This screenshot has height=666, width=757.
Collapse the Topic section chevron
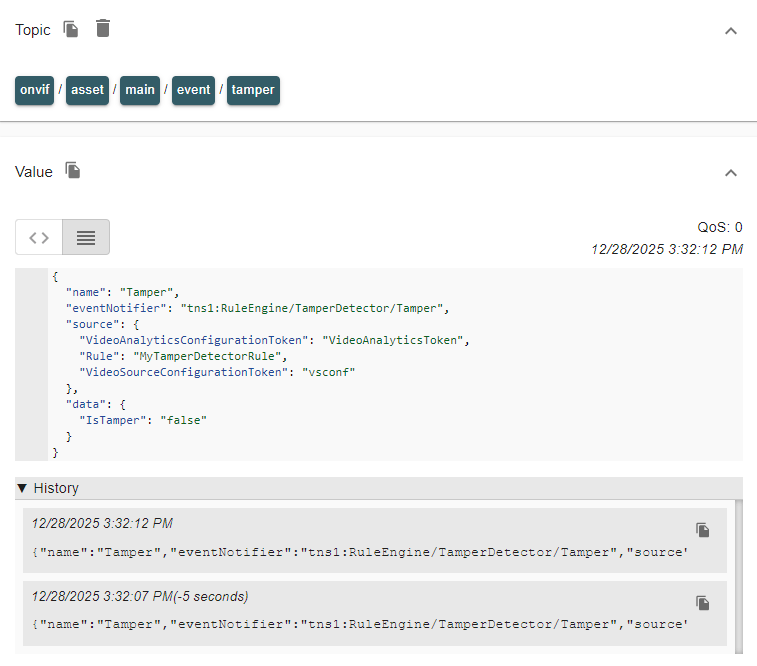(x=731, y=31)
